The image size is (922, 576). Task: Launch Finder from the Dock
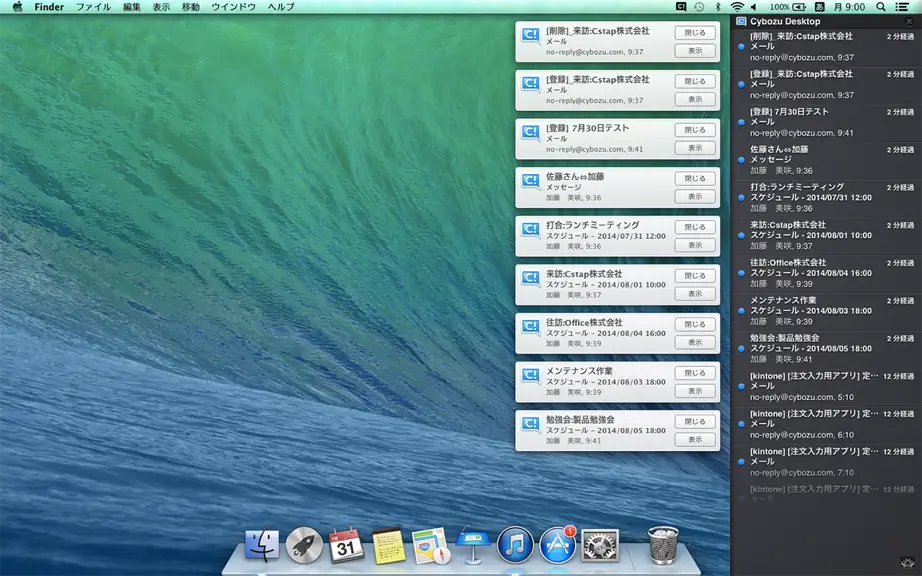(x=262, y=545)
